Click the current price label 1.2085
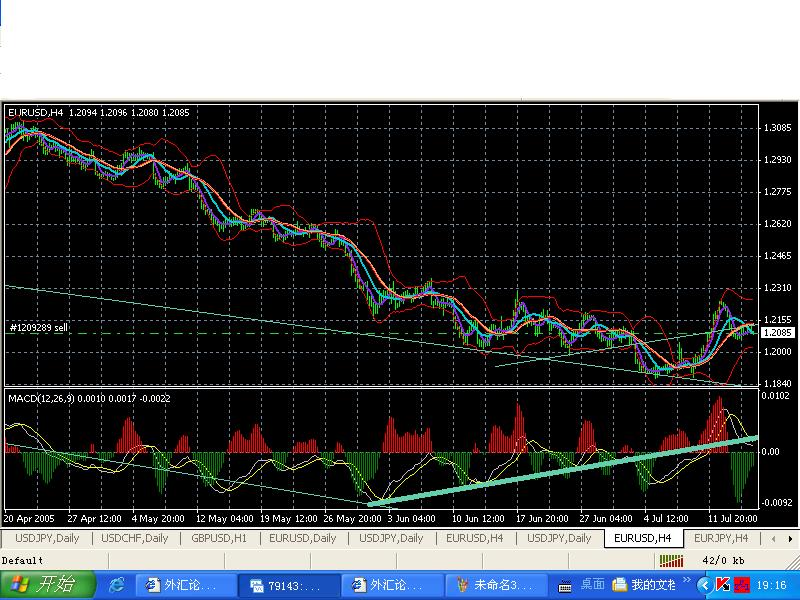This screenshot has height=600, width=800. click(x=778, y=333)
